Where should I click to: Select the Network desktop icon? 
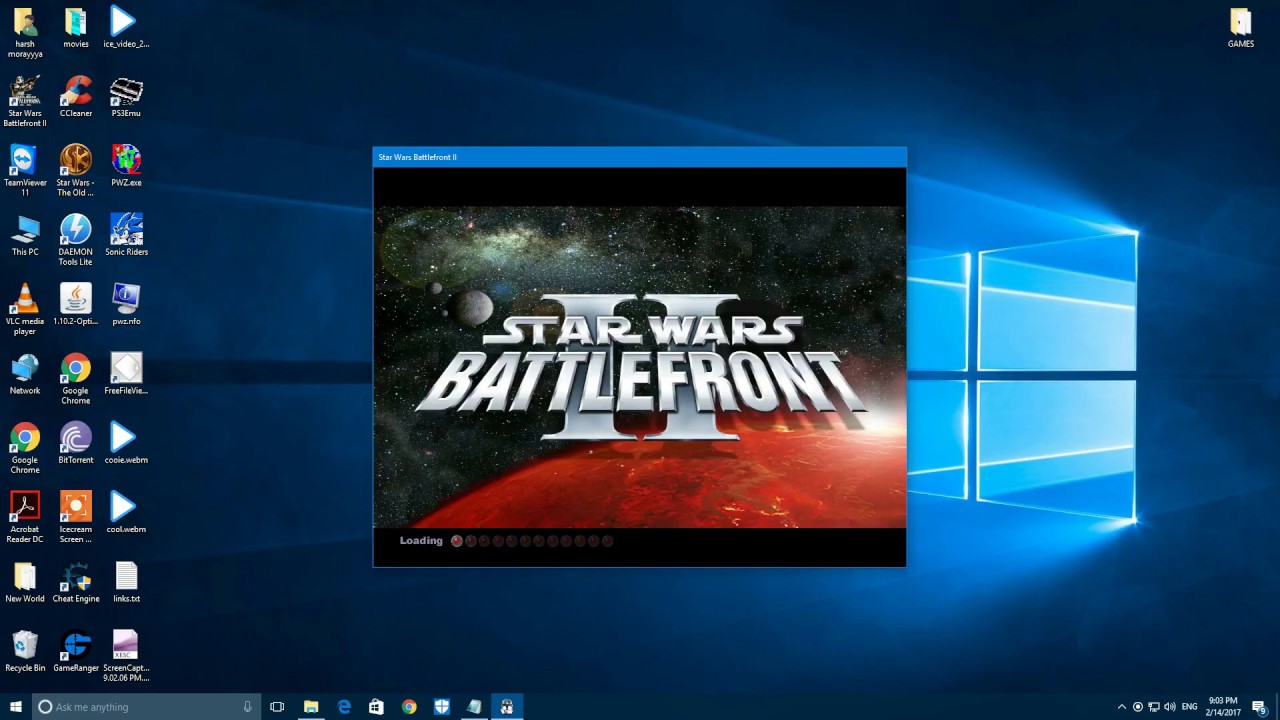pyautogui.click(x=25, y=374)
